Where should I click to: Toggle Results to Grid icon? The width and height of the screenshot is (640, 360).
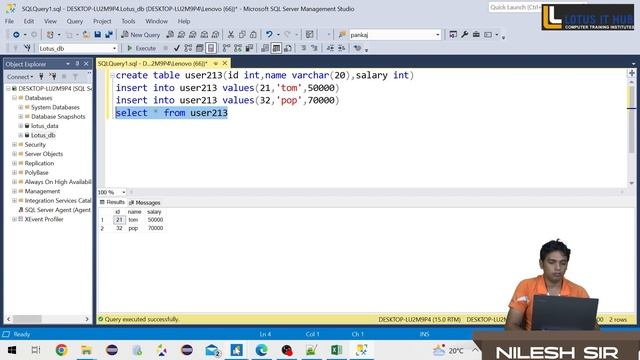coord(276,48)
